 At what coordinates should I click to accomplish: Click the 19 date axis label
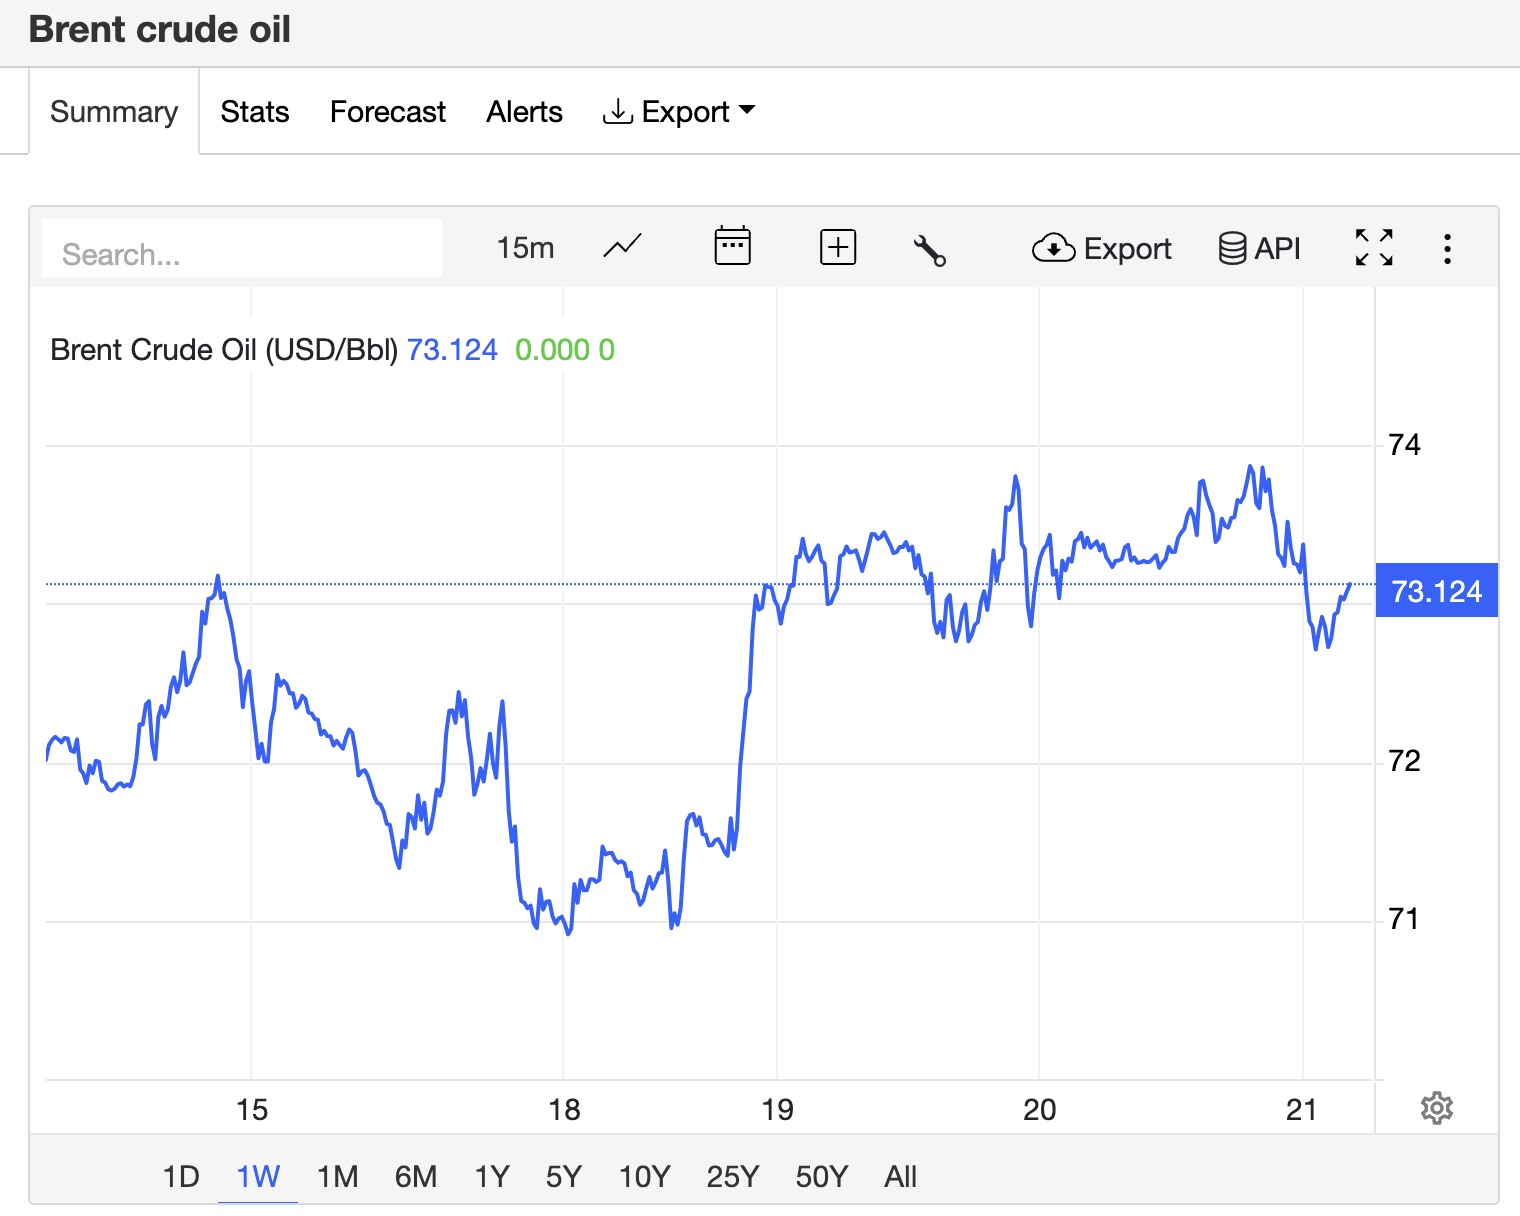tap(777, 1110)
